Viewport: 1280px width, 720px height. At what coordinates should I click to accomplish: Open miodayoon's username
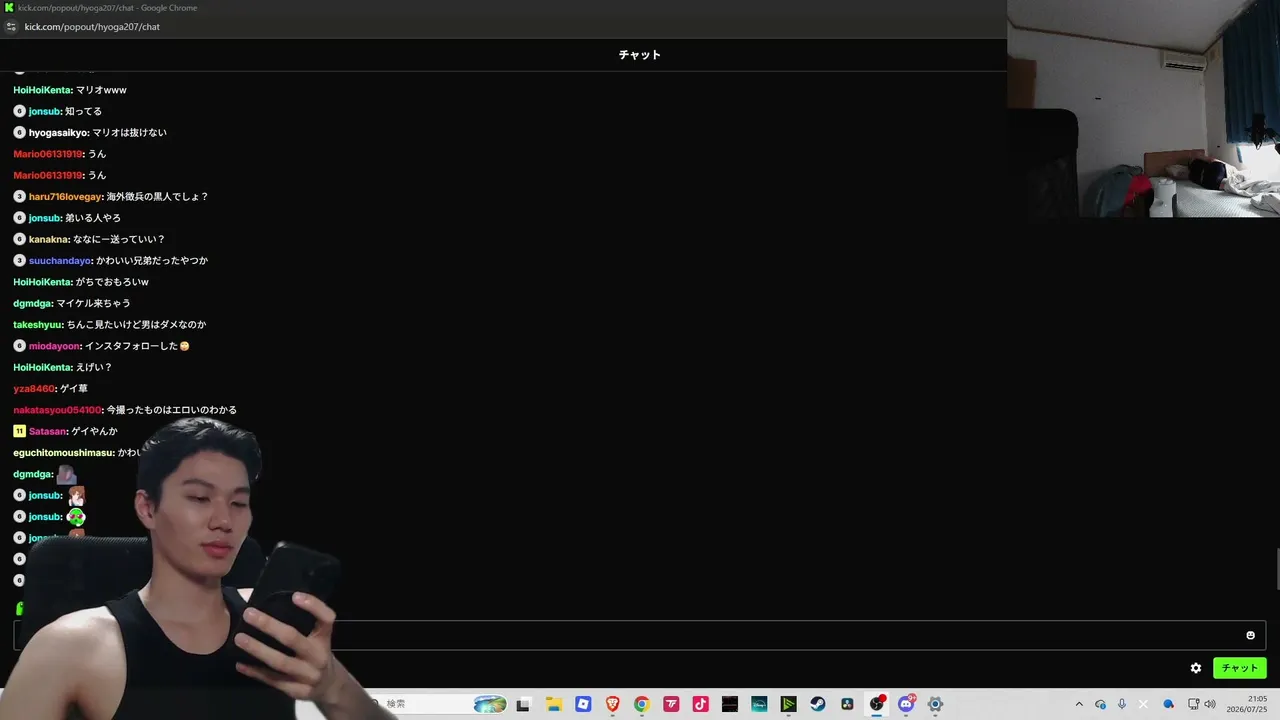(54, 346)
